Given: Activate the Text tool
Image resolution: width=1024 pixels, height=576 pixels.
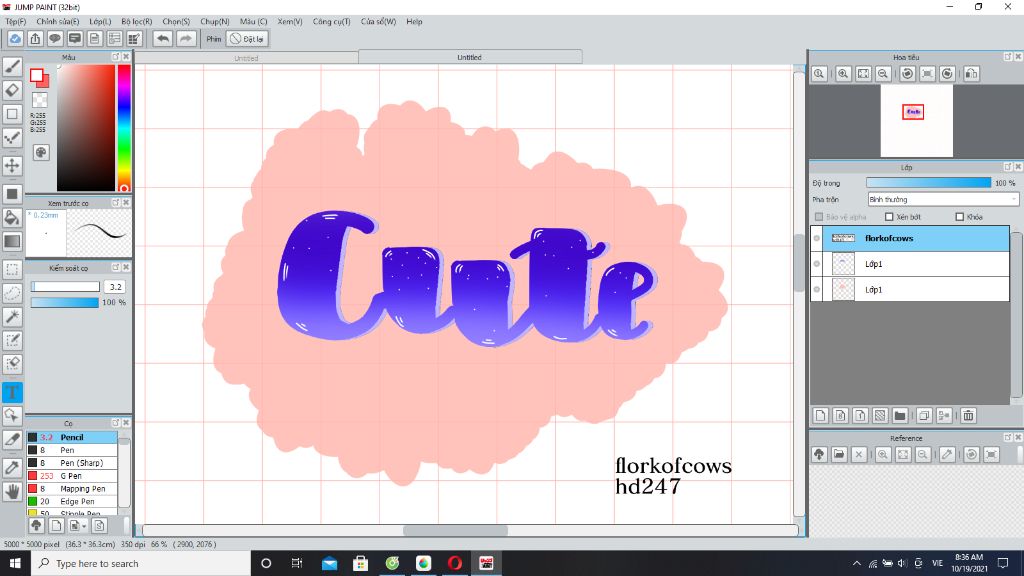Looking at the screenshot, I should tap(12, 392).
